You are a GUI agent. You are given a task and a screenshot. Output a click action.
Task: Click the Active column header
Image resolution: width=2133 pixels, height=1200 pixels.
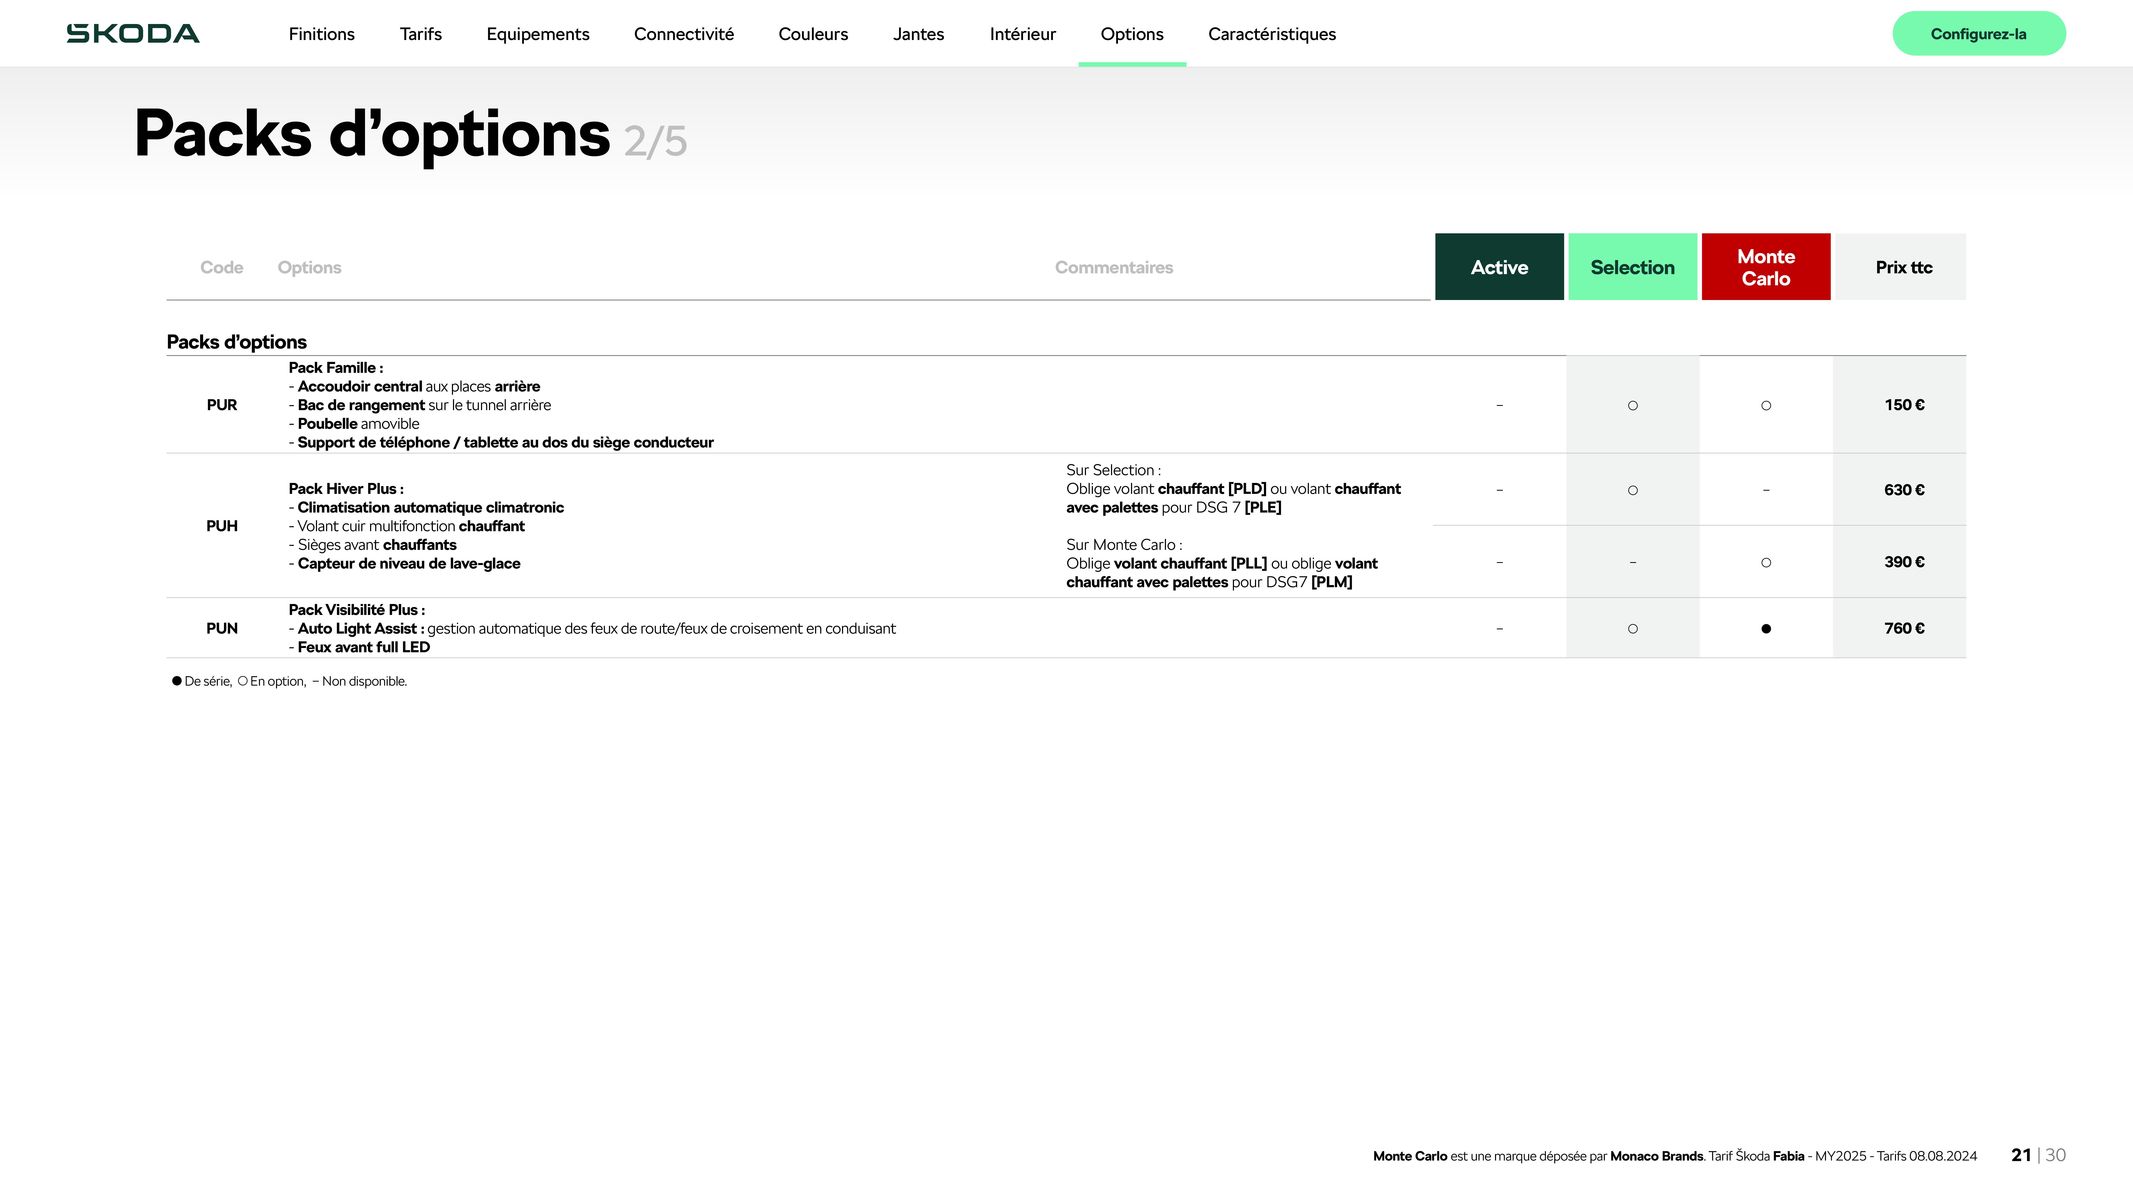point(1499,267)
